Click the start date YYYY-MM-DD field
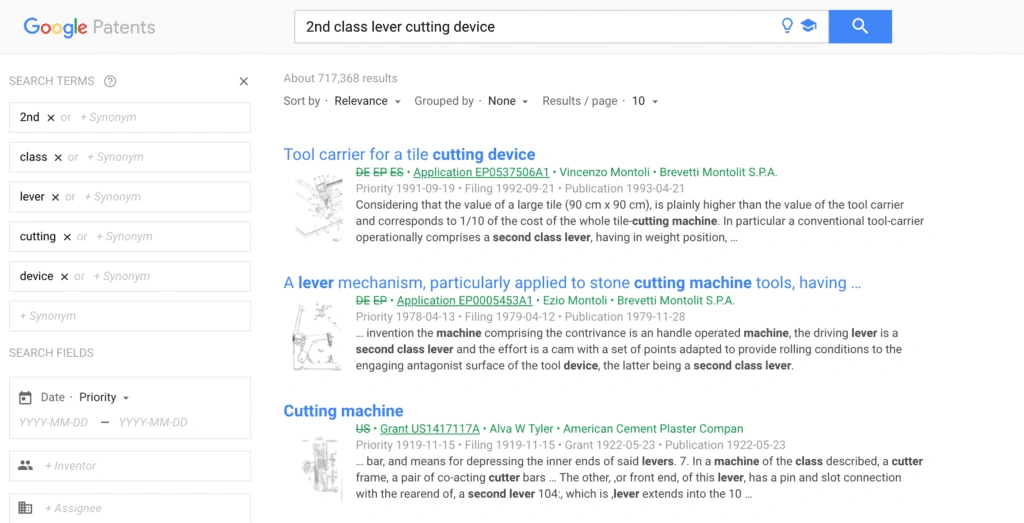 pos(54,422)
